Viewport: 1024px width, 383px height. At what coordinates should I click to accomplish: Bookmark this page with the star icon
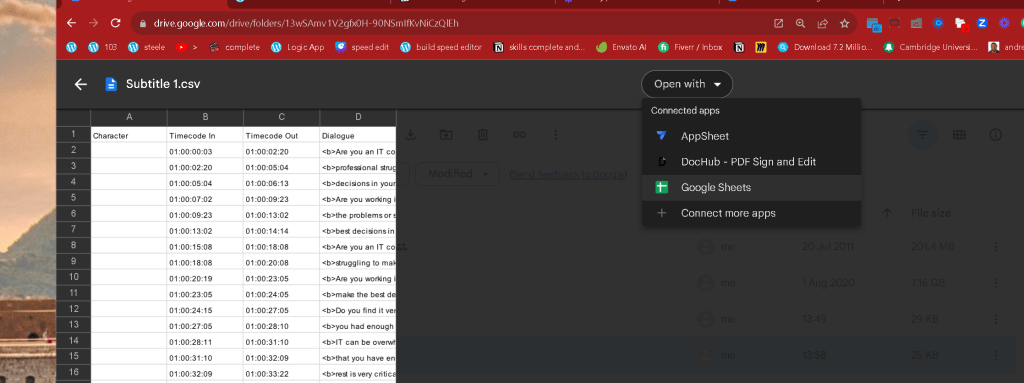[844, 23]
